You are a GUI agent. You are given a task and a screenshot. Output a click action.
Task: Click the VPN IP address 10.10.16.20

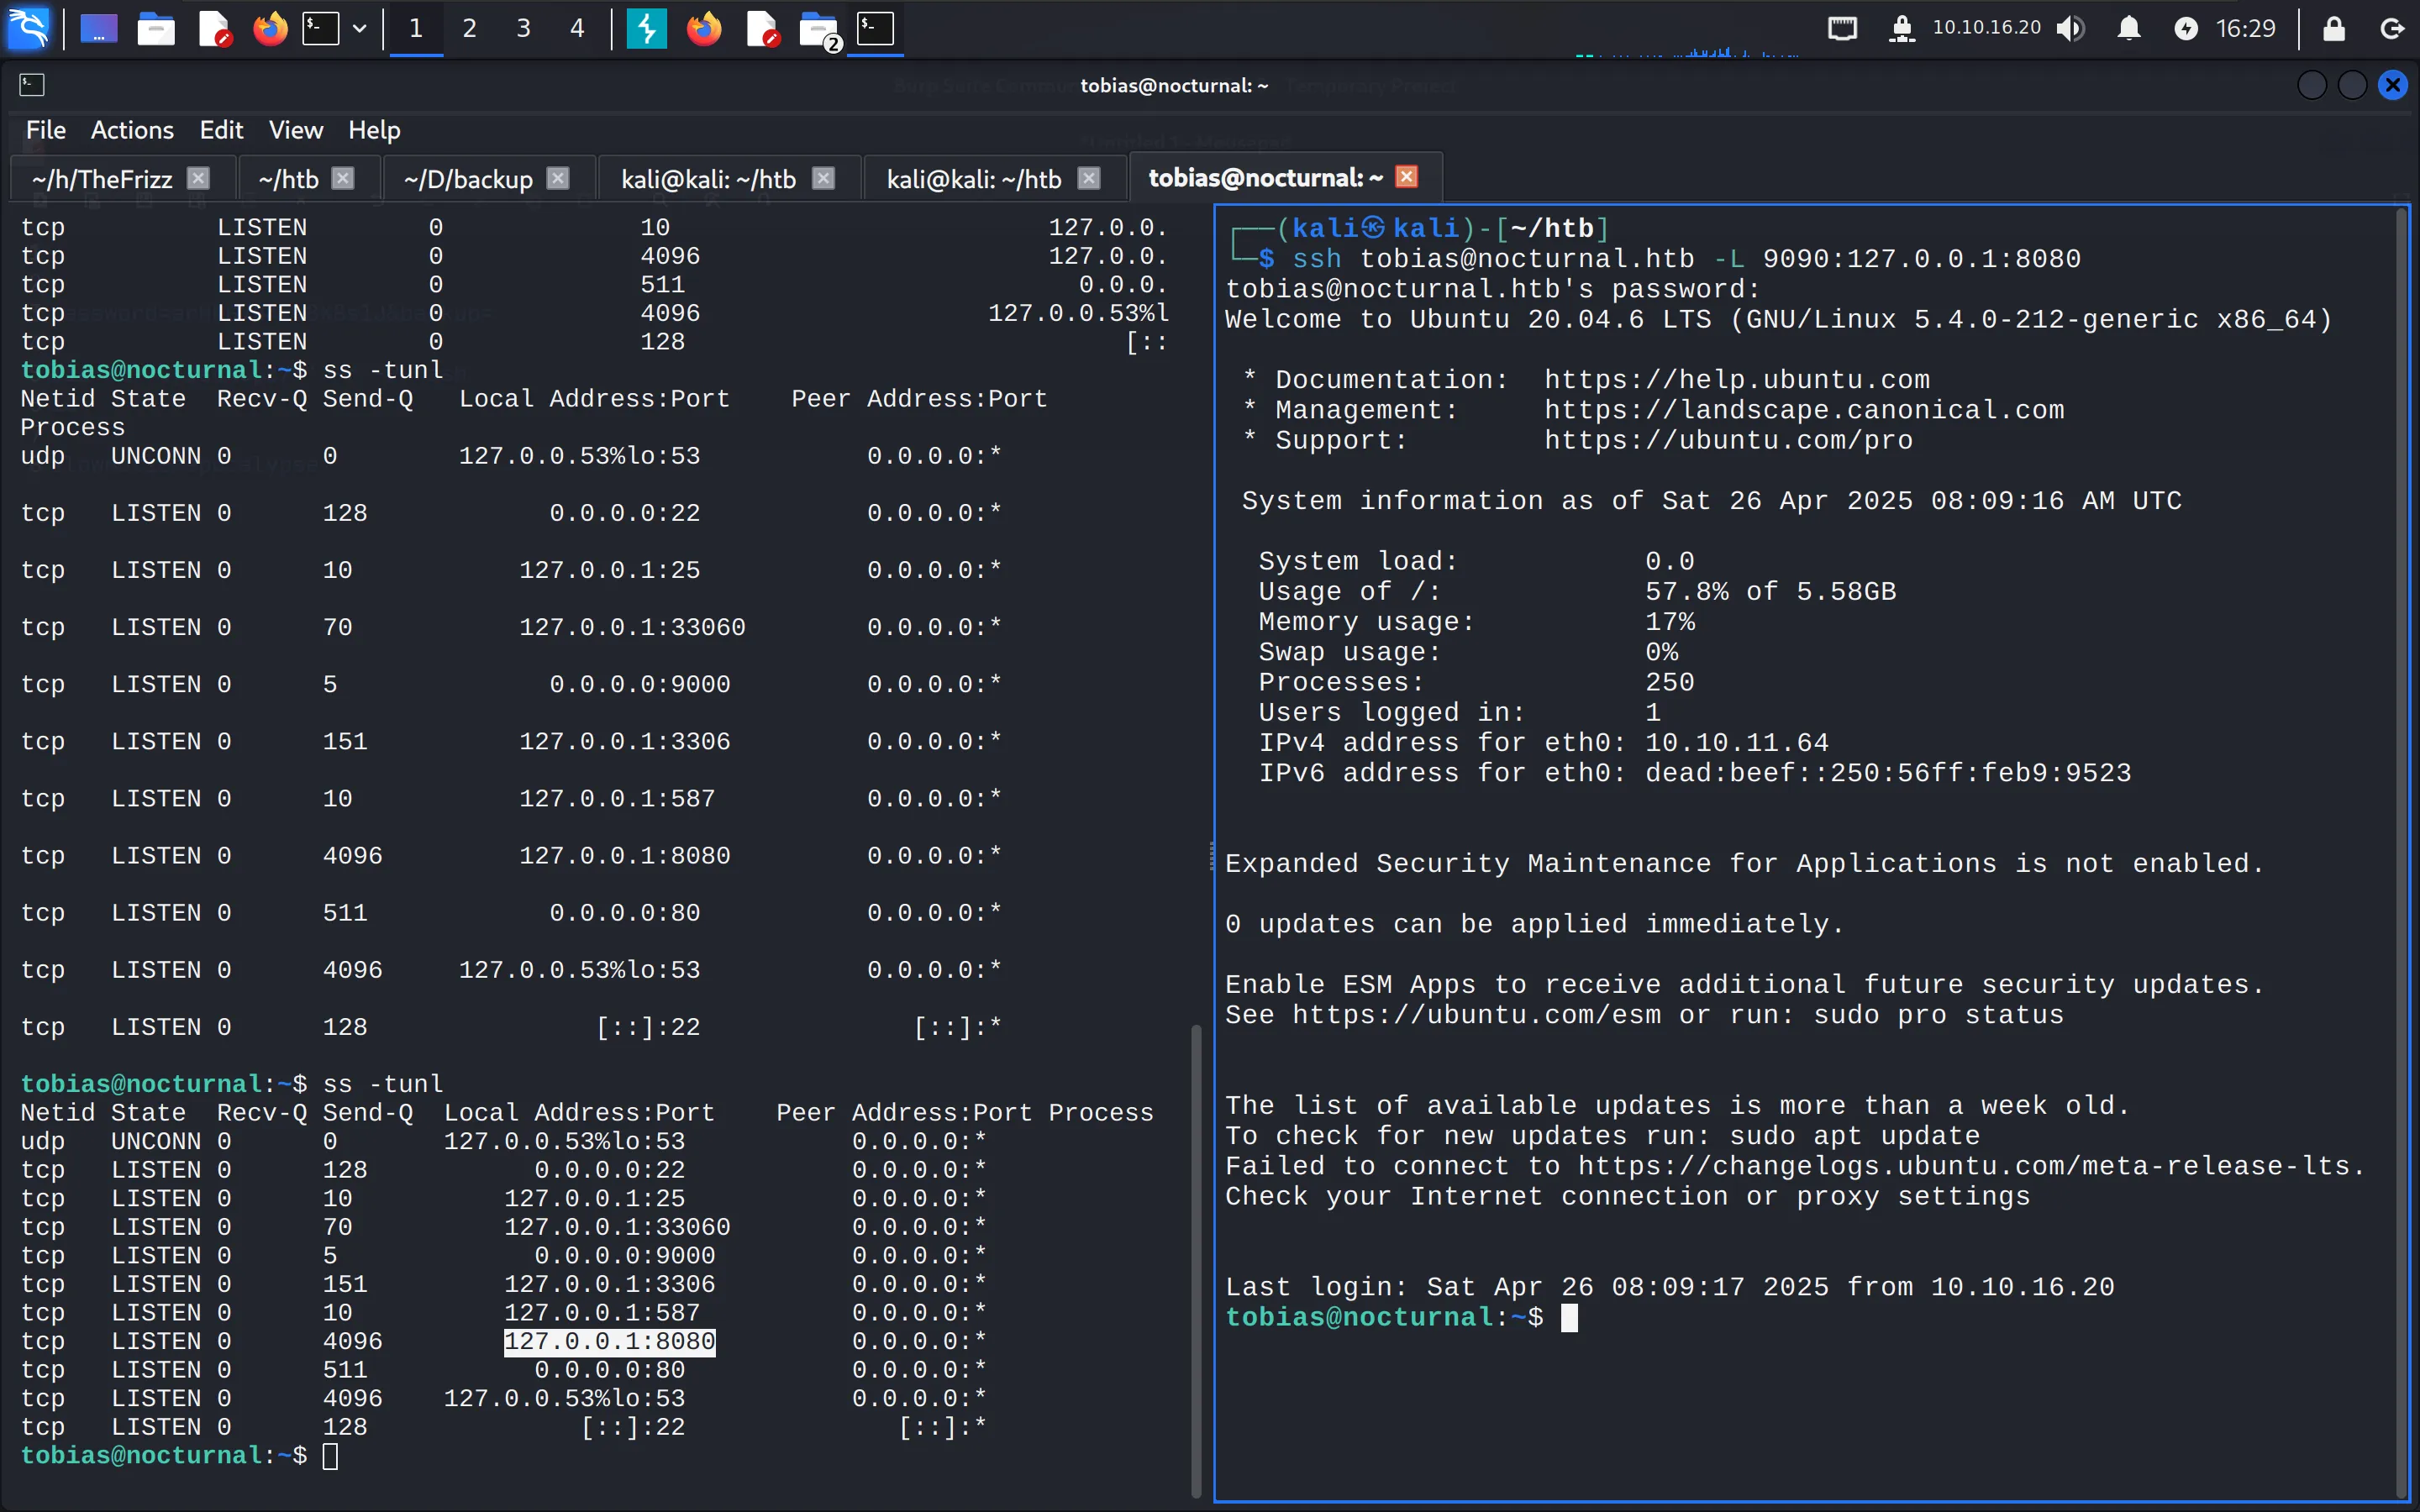tap(1986, 27)
